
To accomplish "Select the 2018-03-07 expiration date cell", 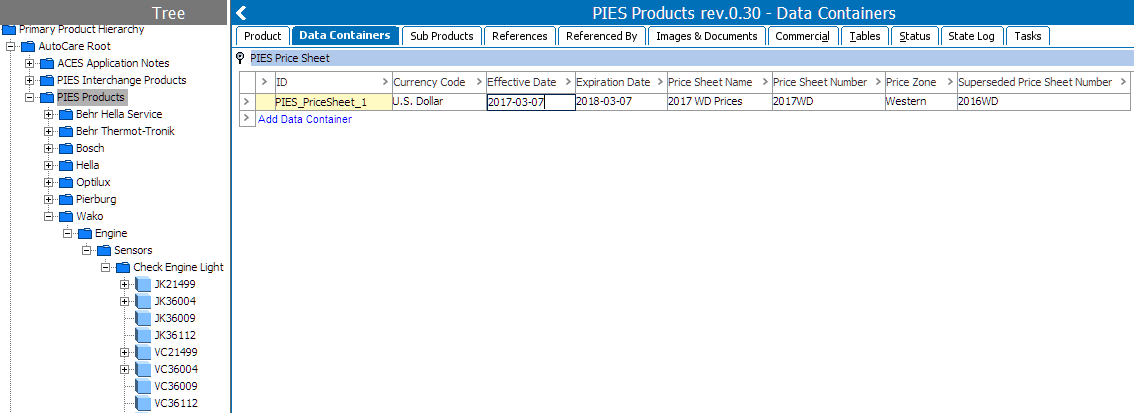I will point(621,102).
